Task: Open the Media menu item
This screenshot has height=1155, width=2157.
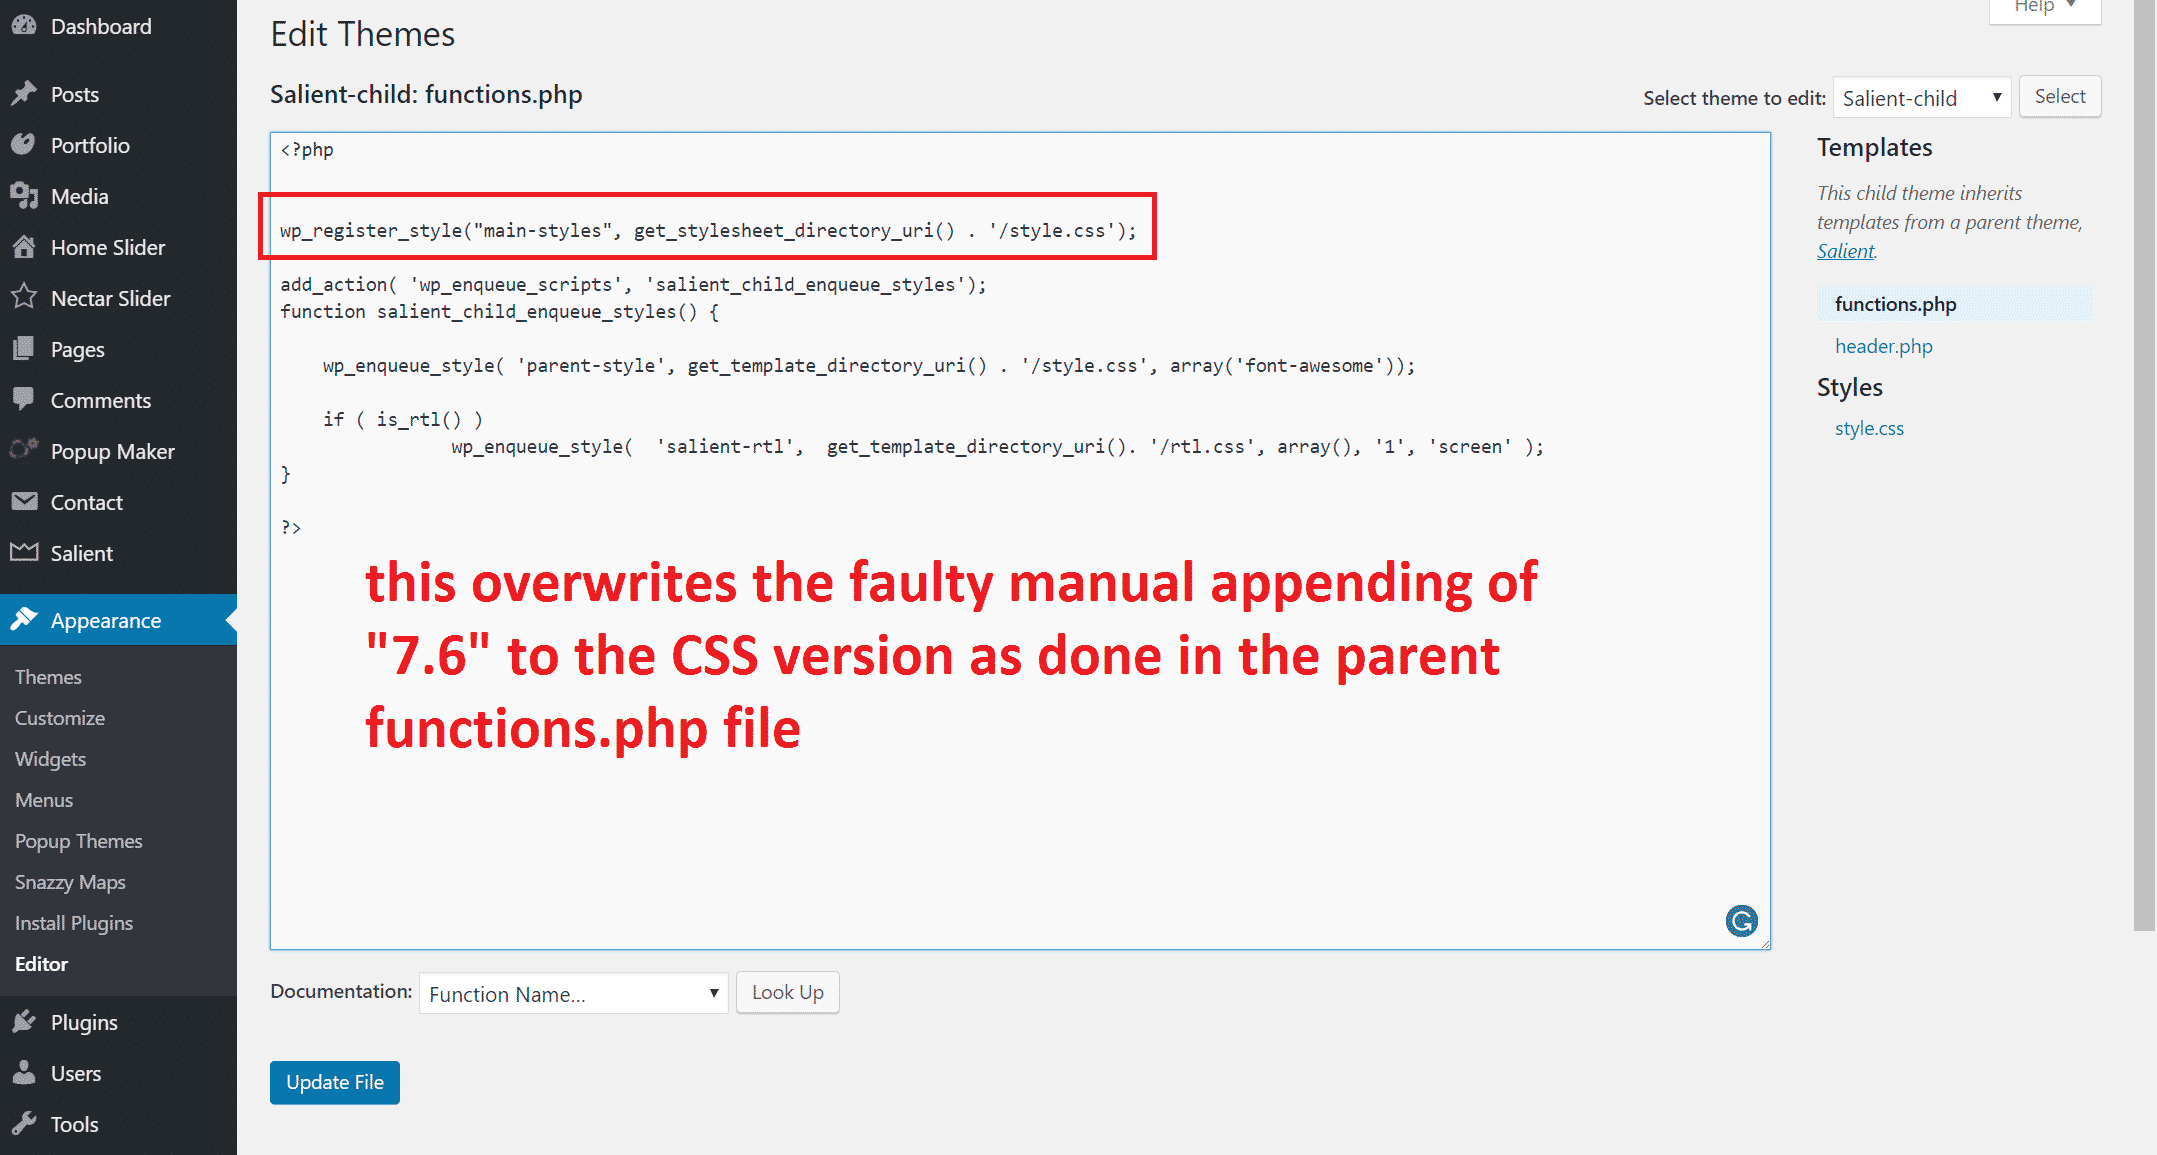Action: (x=118, y=196)
